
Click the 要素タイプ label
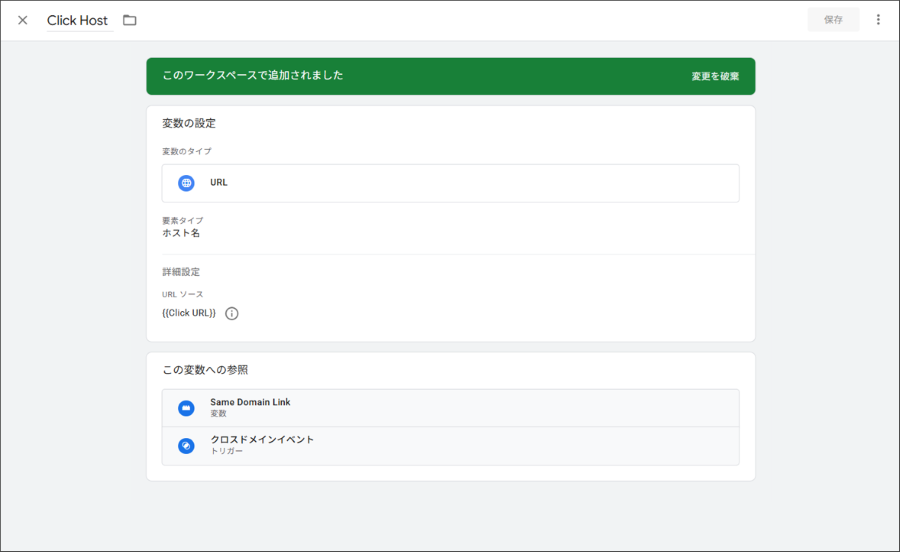click(x=183, y=220)
